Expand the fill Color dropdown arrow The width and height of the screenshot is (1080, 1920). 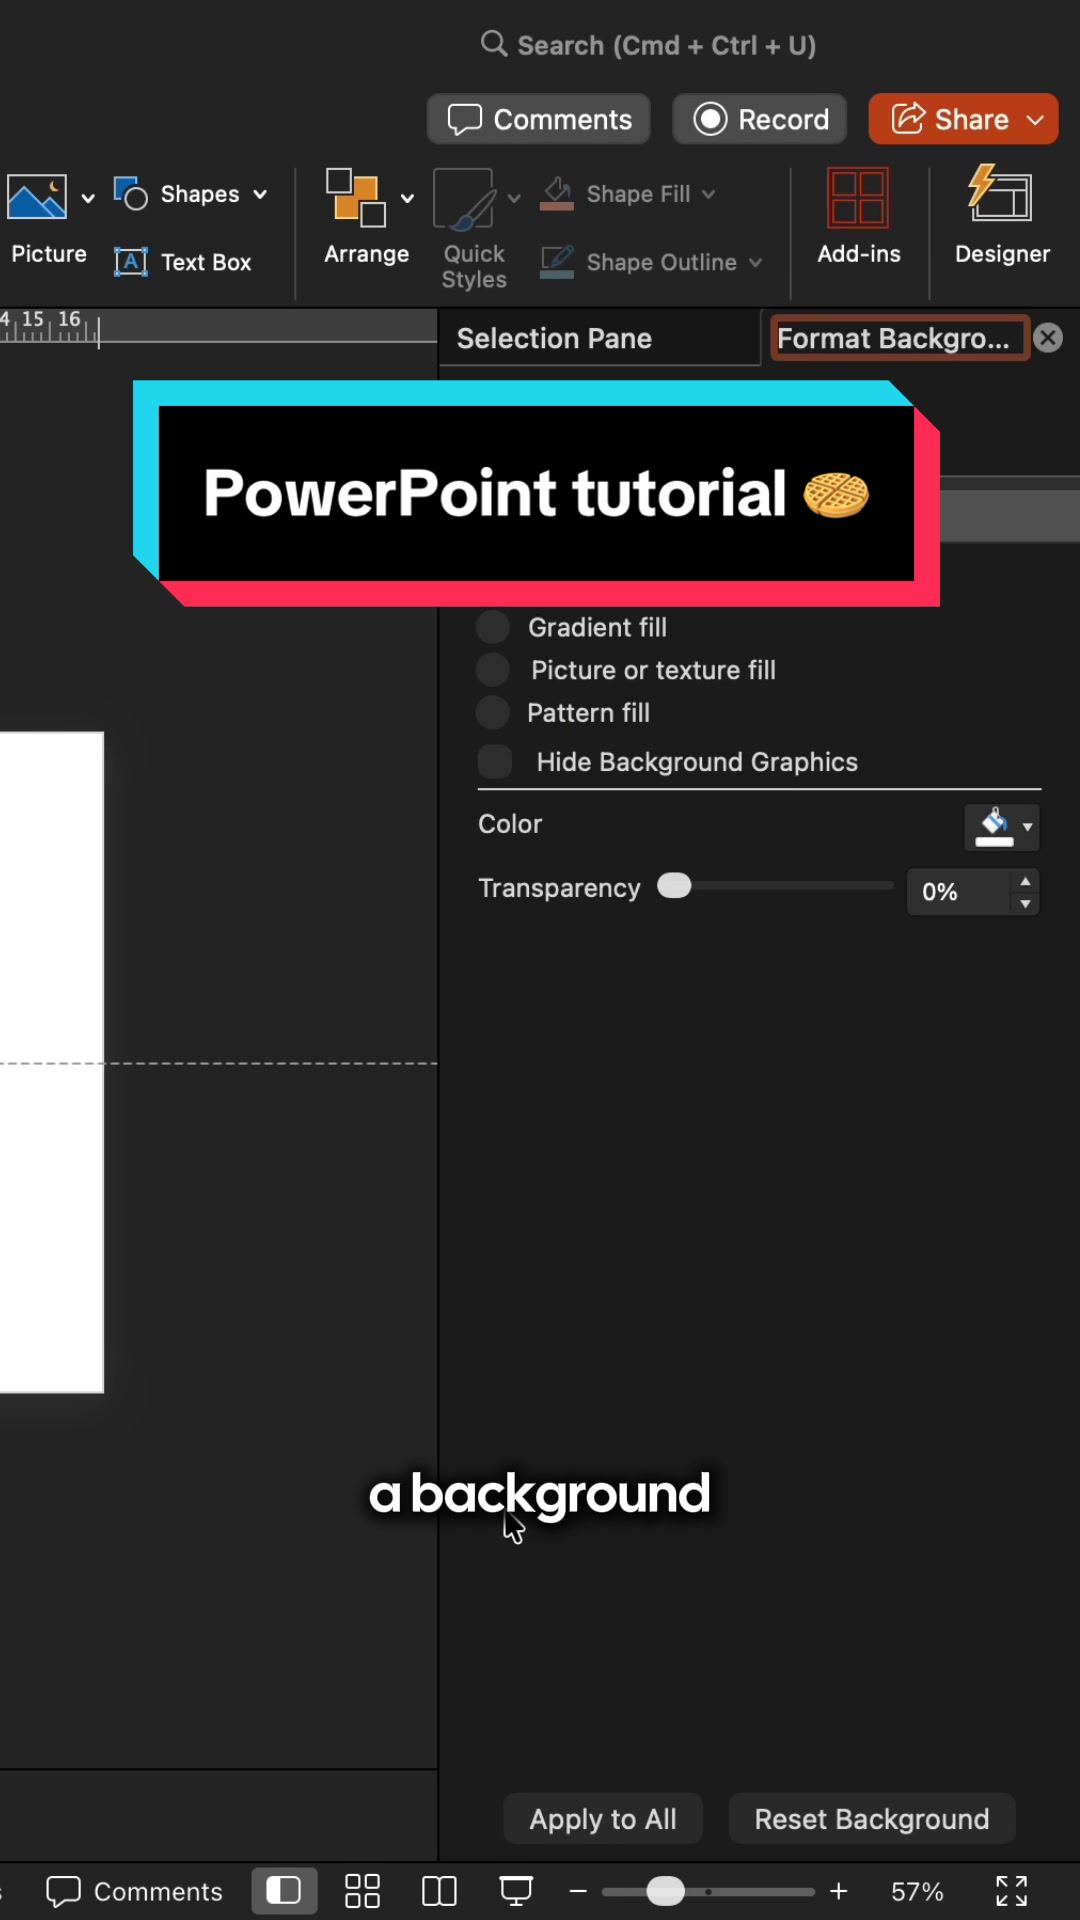tap(1027, 827)
